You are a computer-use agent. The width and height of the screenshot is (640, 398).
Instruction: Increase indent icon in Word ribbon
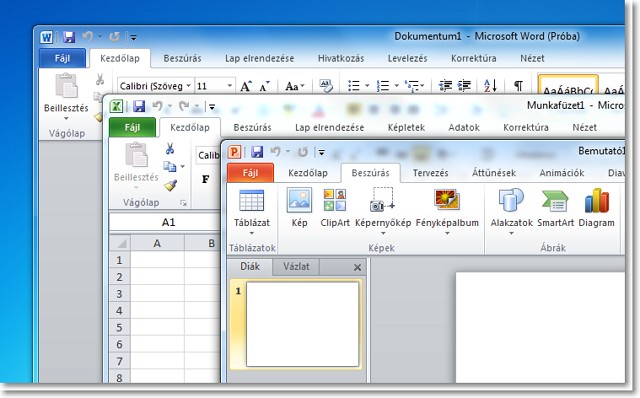point(464,86)
